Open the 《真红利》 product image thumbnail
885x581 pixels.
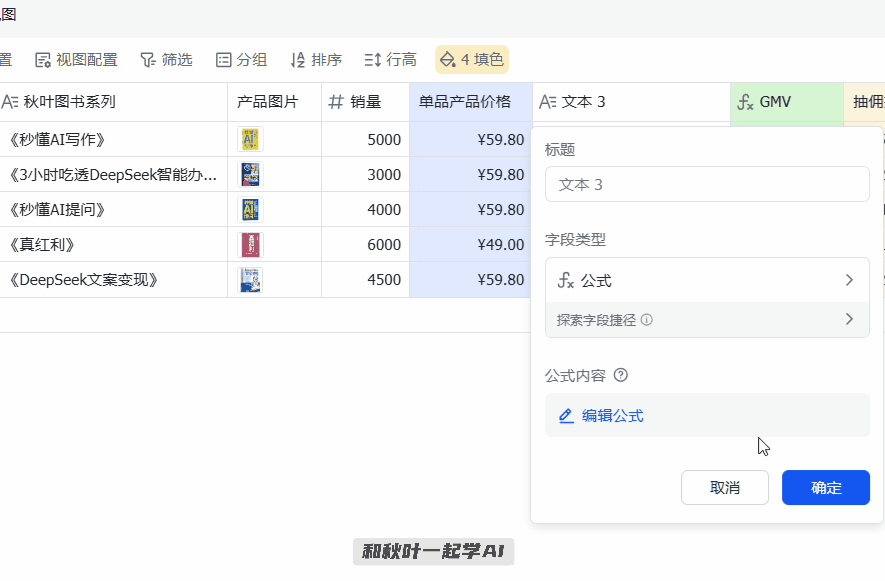251,245
